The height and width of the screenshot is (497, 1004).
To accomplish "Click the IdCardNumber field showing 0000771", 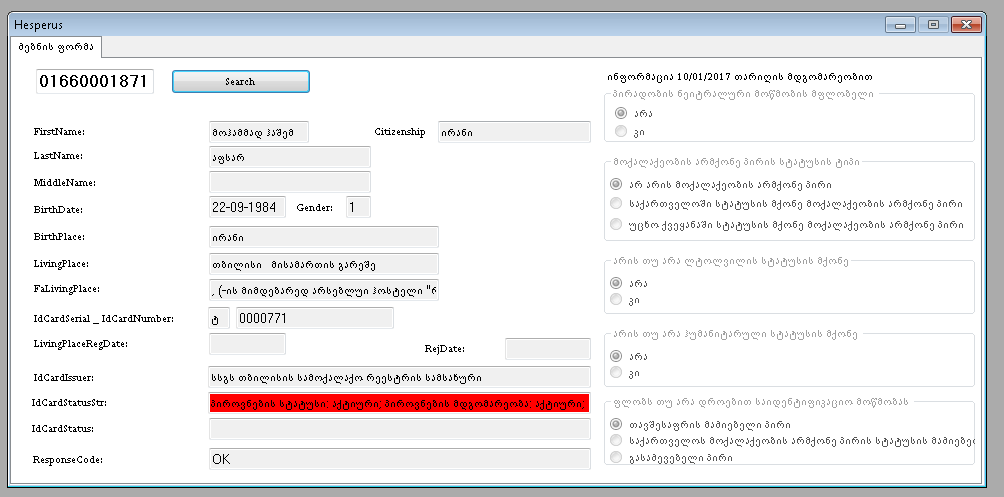I will [314, 318].
